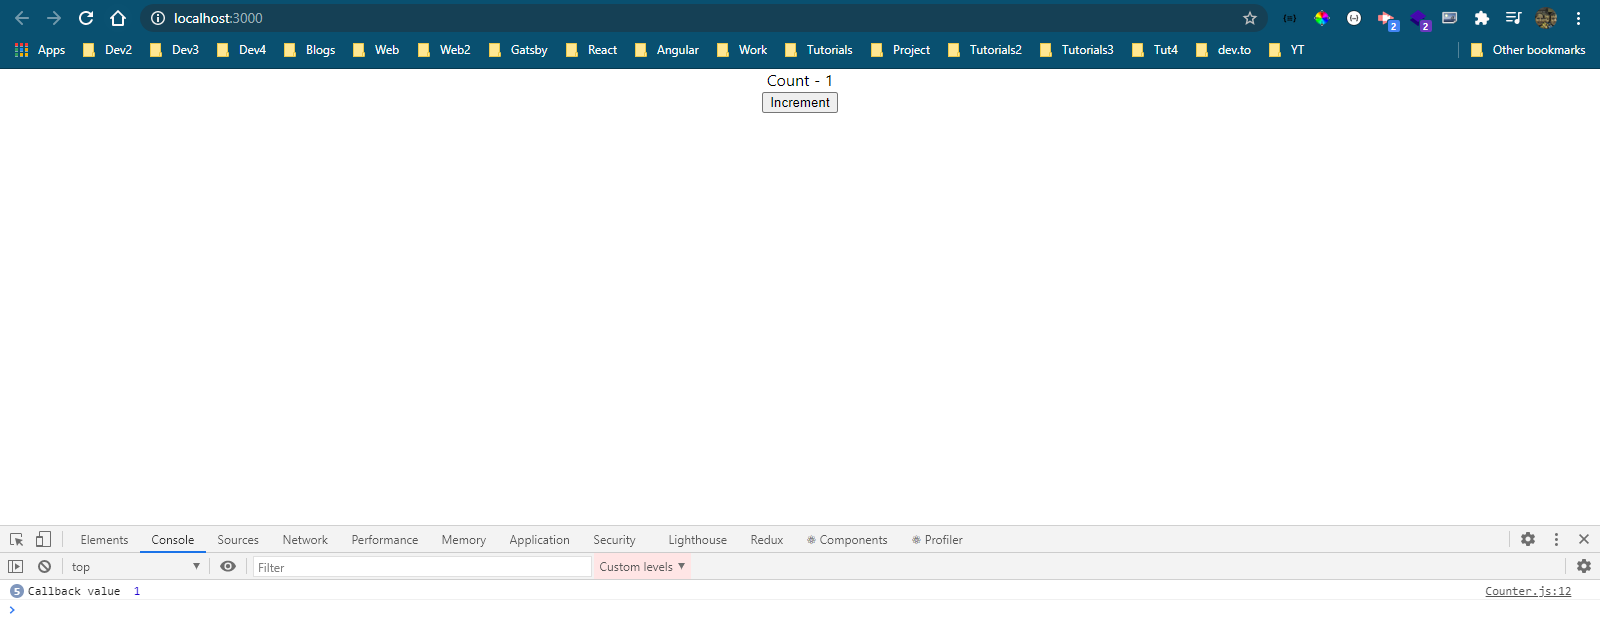The height and width of the screenshot is (629, 1600).
Task: Open the Counter.js:12 source link
Action: pyautogui.click(x=1528, y=591)
